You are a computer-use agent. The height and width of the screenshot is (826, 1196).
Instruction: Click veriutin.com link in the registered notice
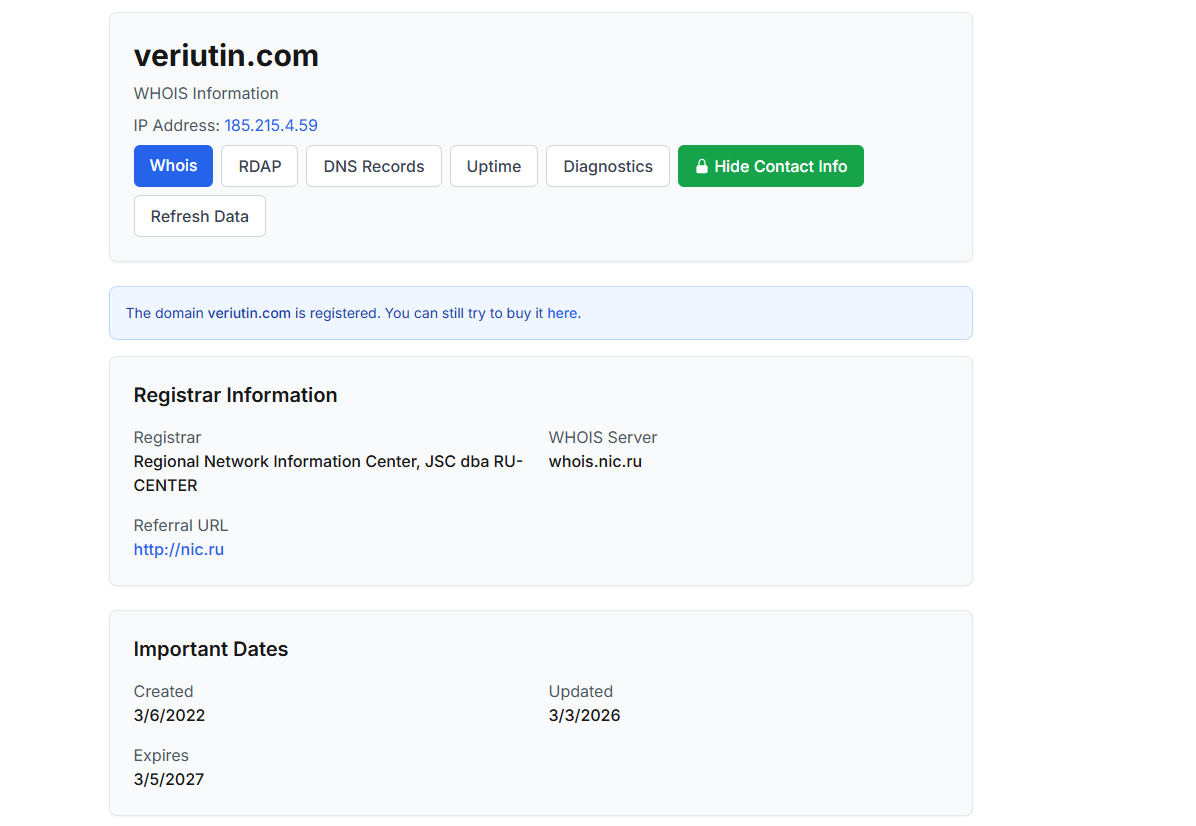click(x=249, y=313)
